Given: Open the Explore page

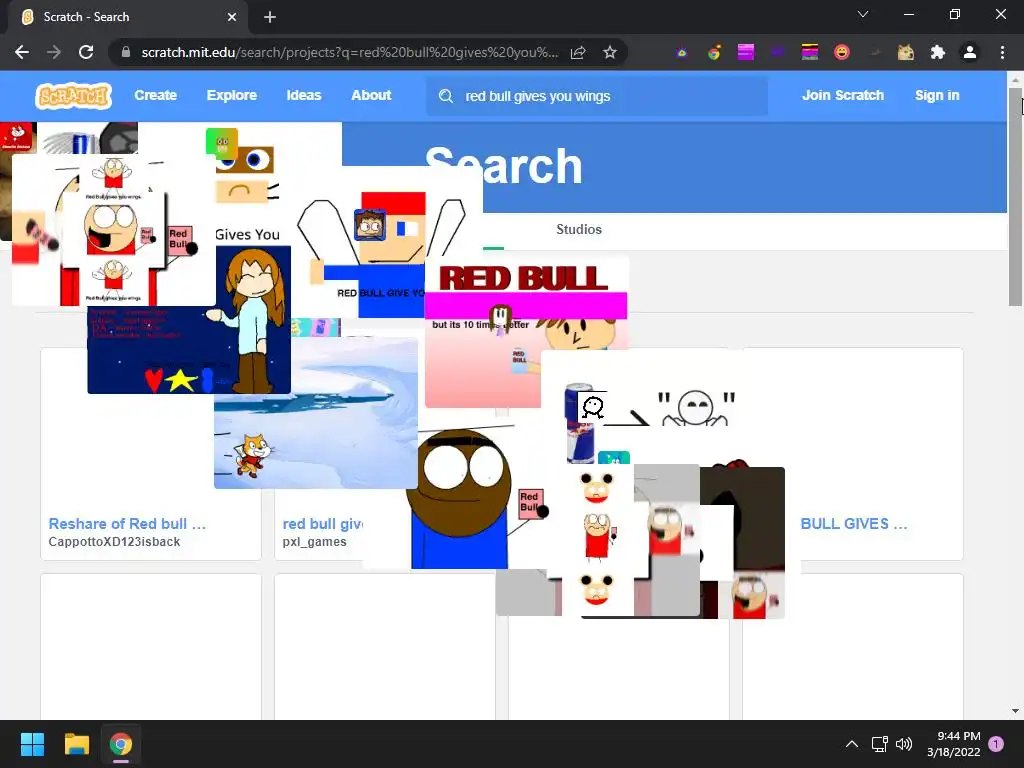Looking at the screenshot, I should pyautogui.click(x=231, y=95).
